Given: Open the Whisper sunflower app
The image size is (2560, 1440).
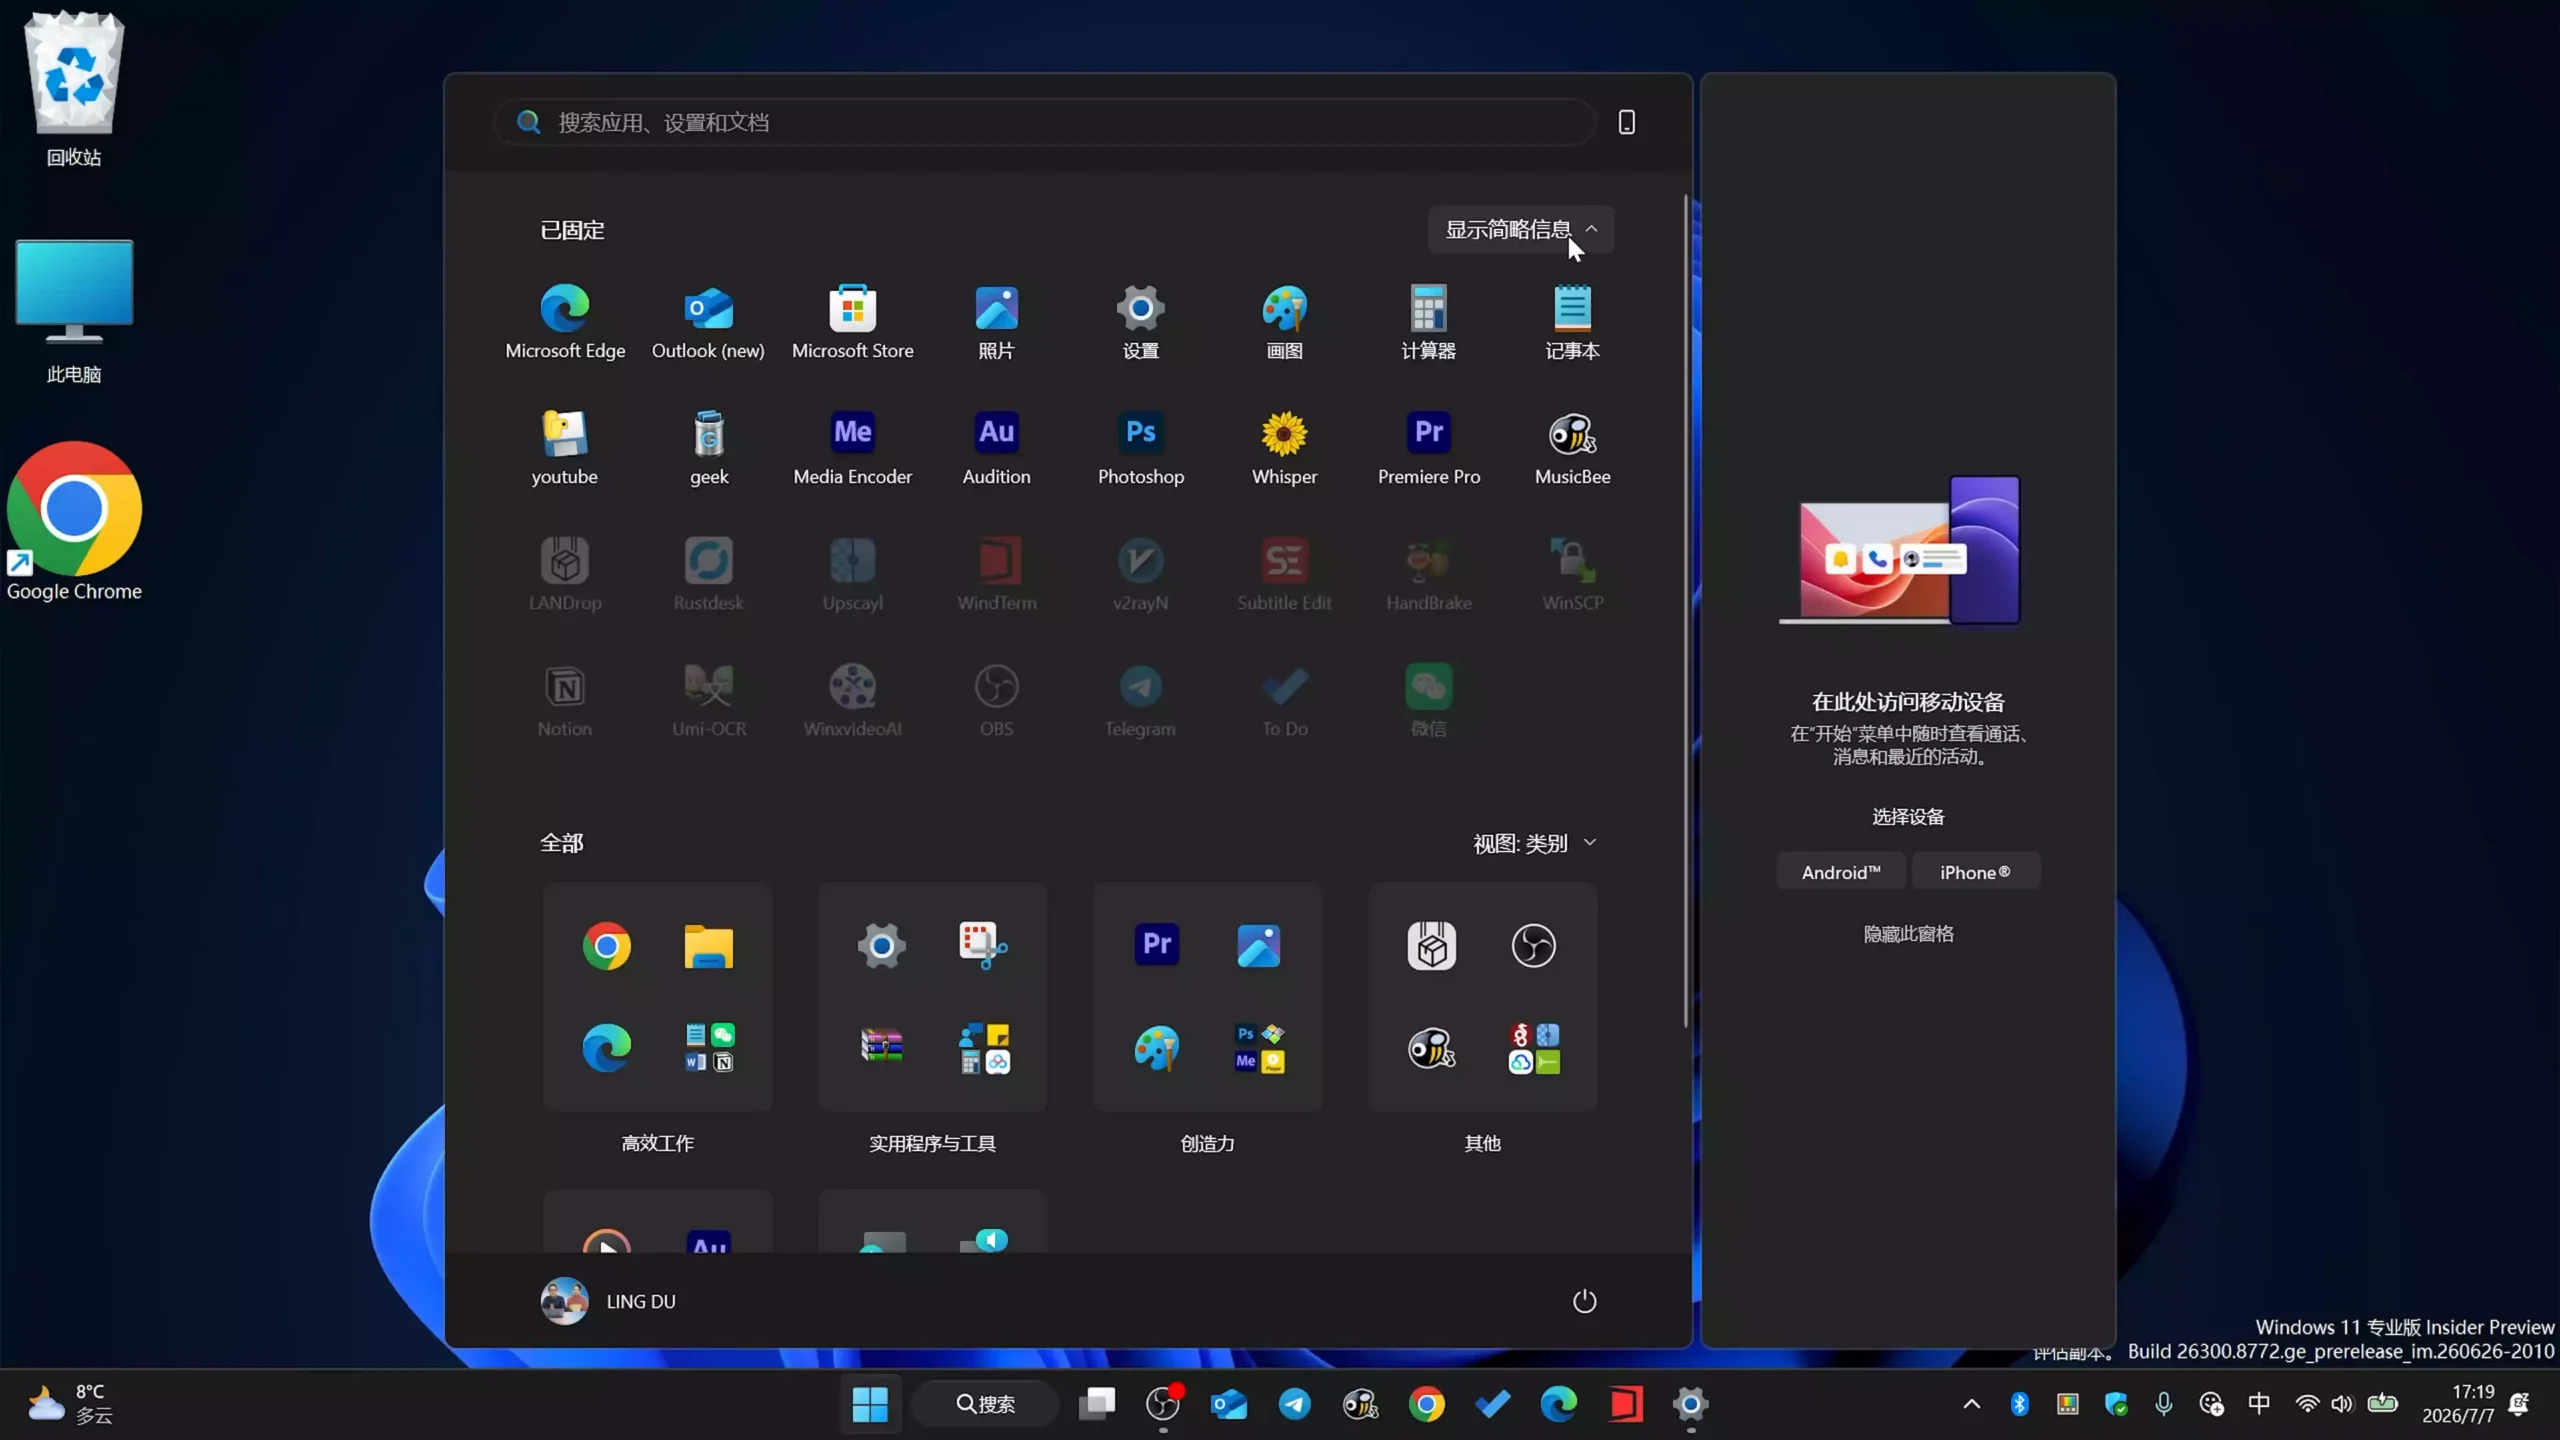Looking at the screenshot, I should click(x=1284, y=448).
